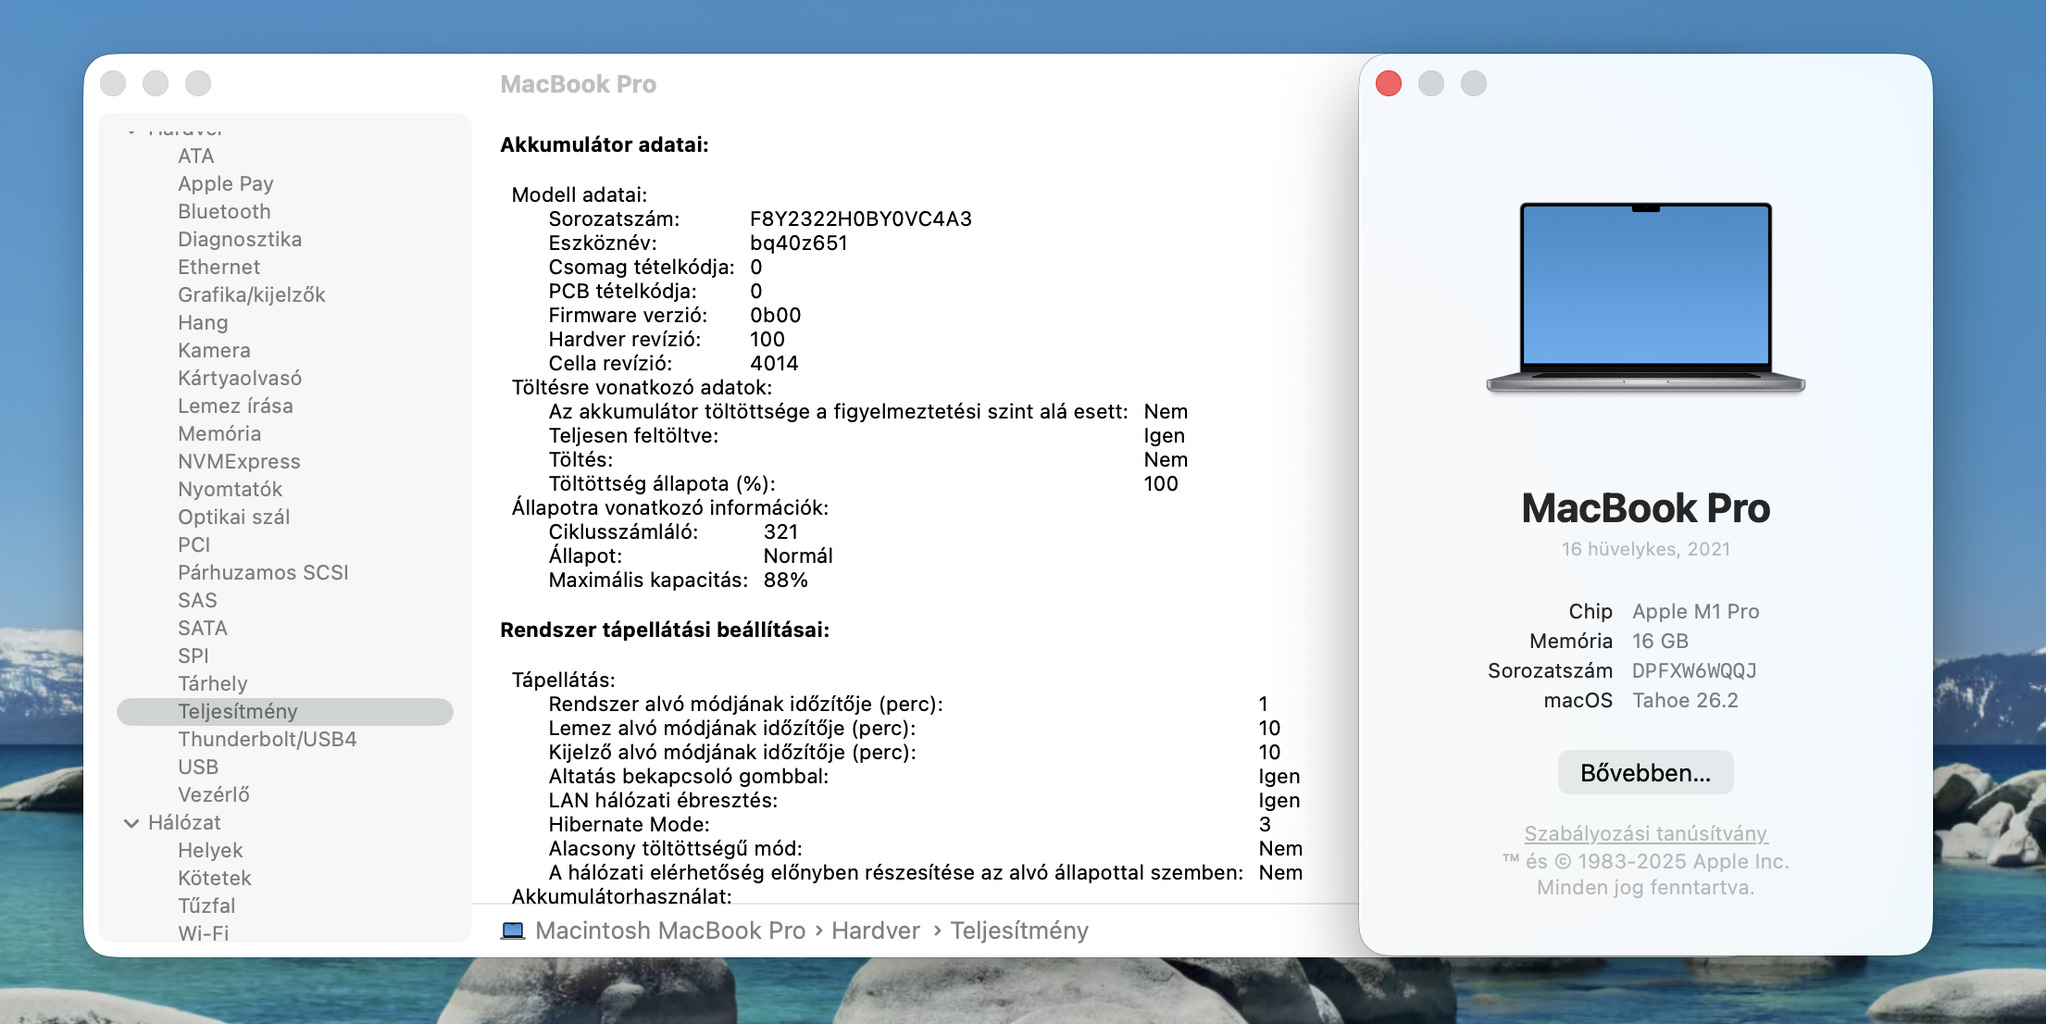The image size is (2046, 1024).
Task: Click Macintosh MacBook Pro in path bar
Action: coord(670,931)
